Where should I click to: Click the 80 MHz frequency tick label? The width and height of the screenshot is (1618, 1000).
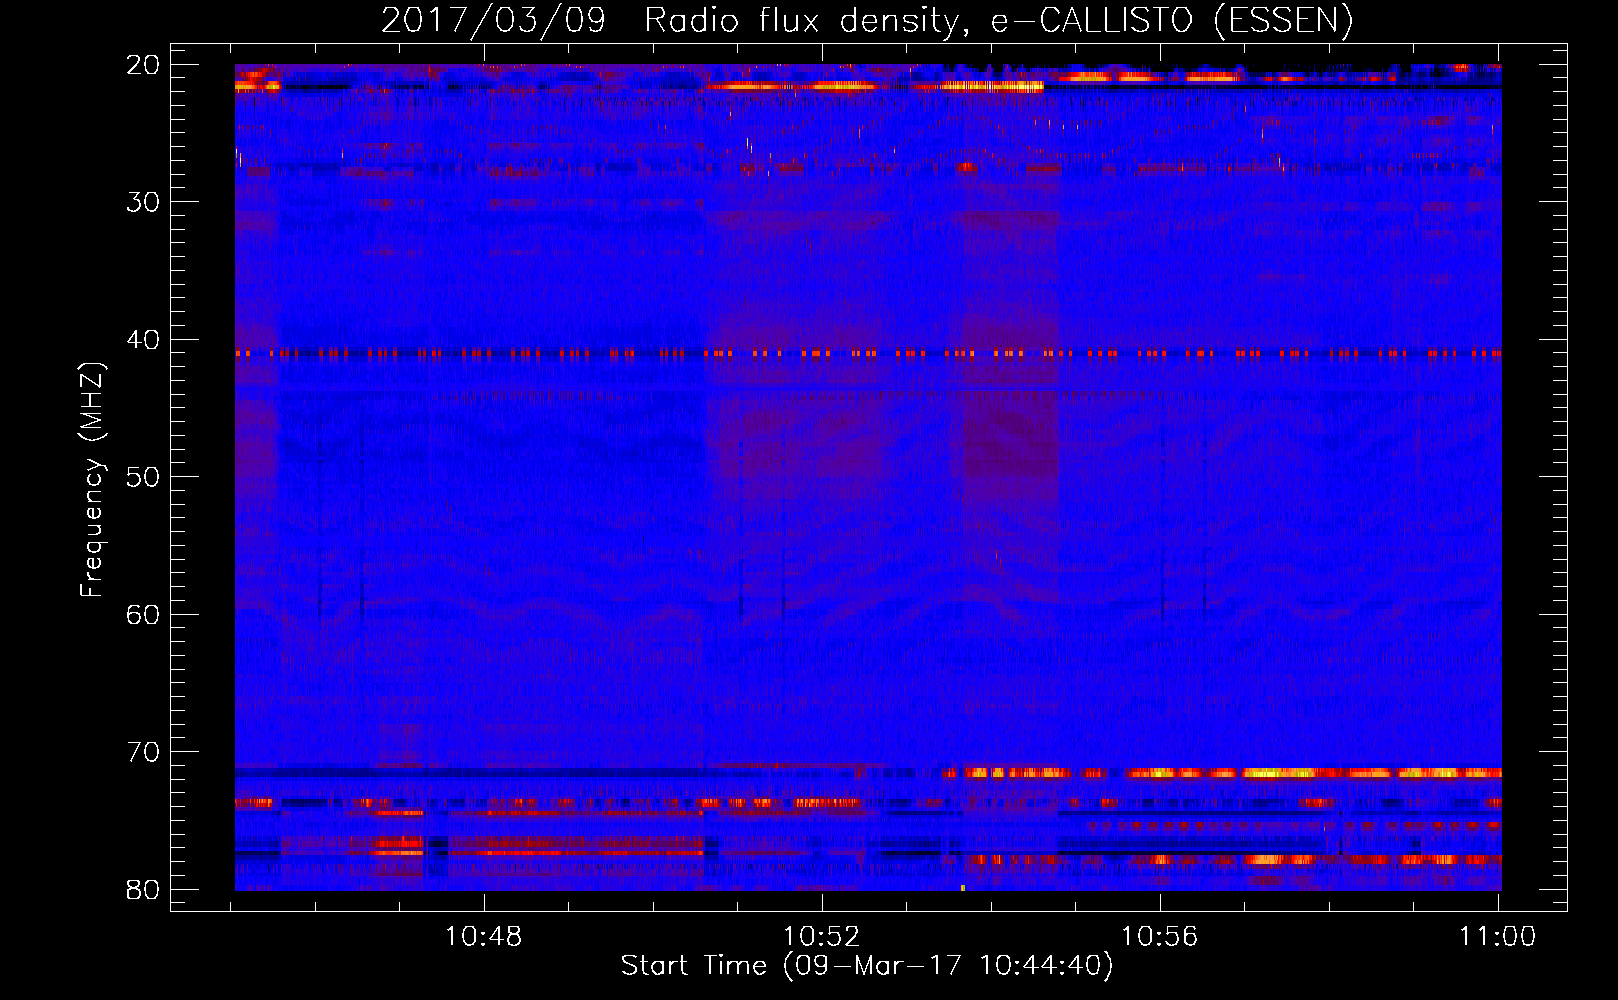tap(143, 890)
